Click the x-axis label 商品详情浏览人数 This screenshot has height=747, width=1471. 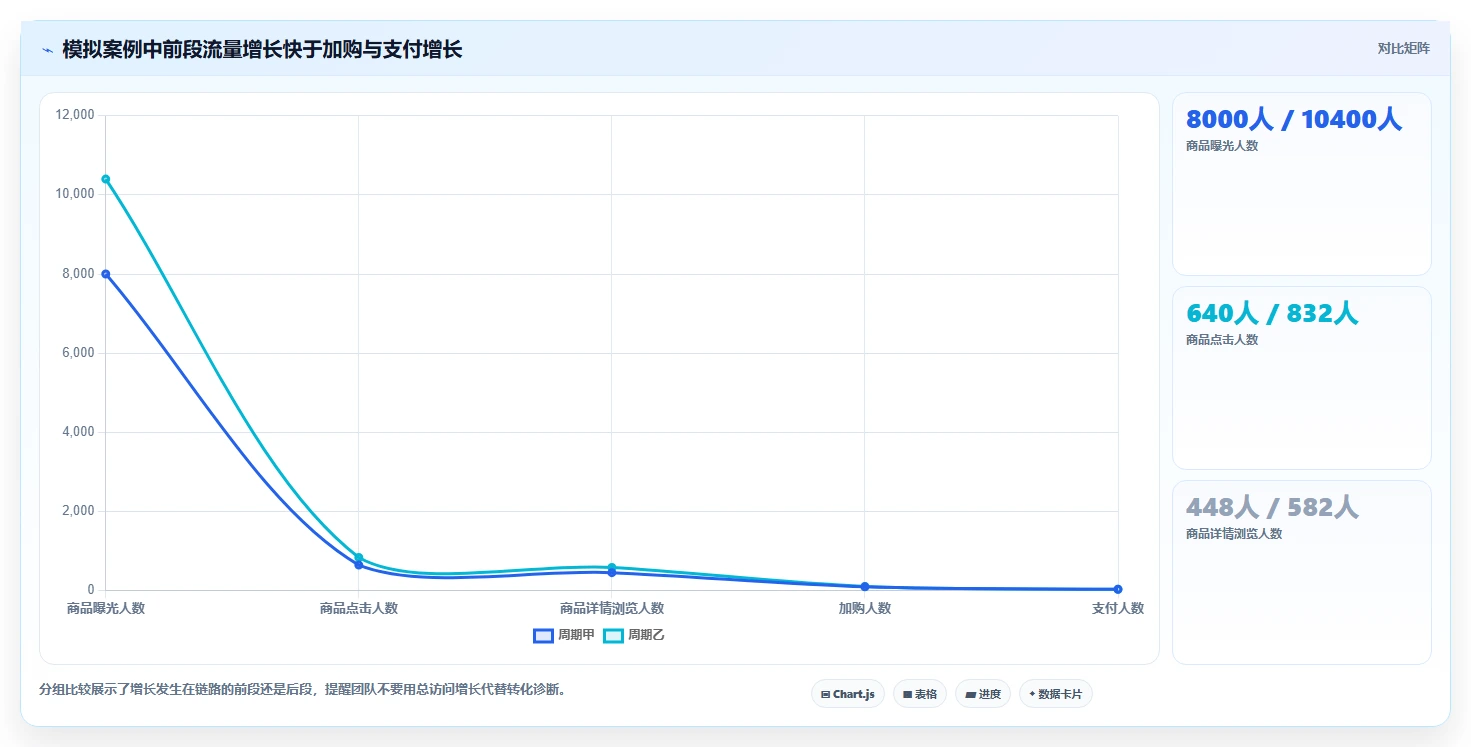[x=612, y=608]
